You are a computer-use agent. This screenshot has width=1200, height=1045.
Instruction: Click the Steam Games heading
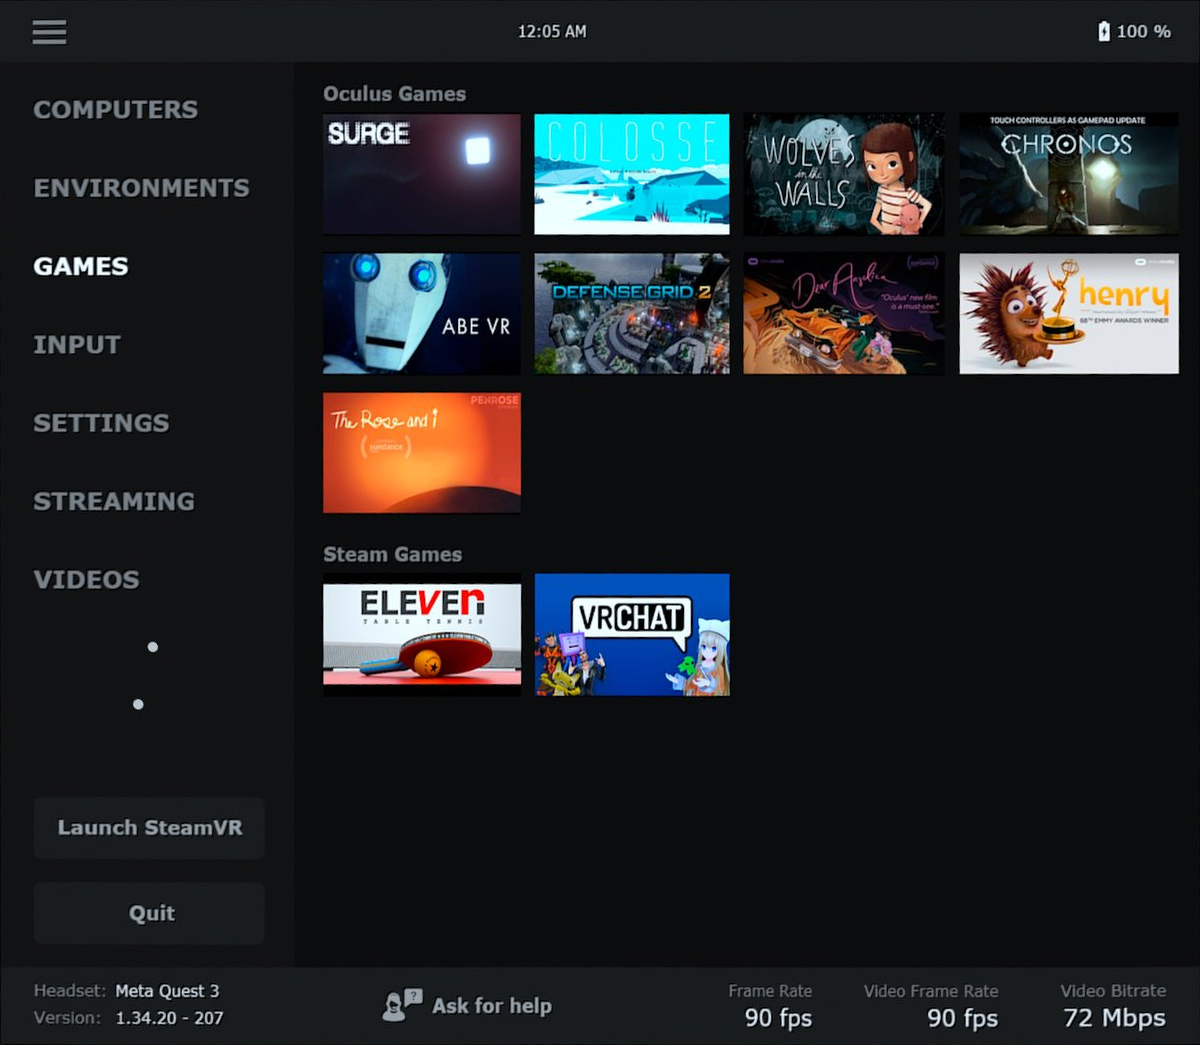coord(393,554)
